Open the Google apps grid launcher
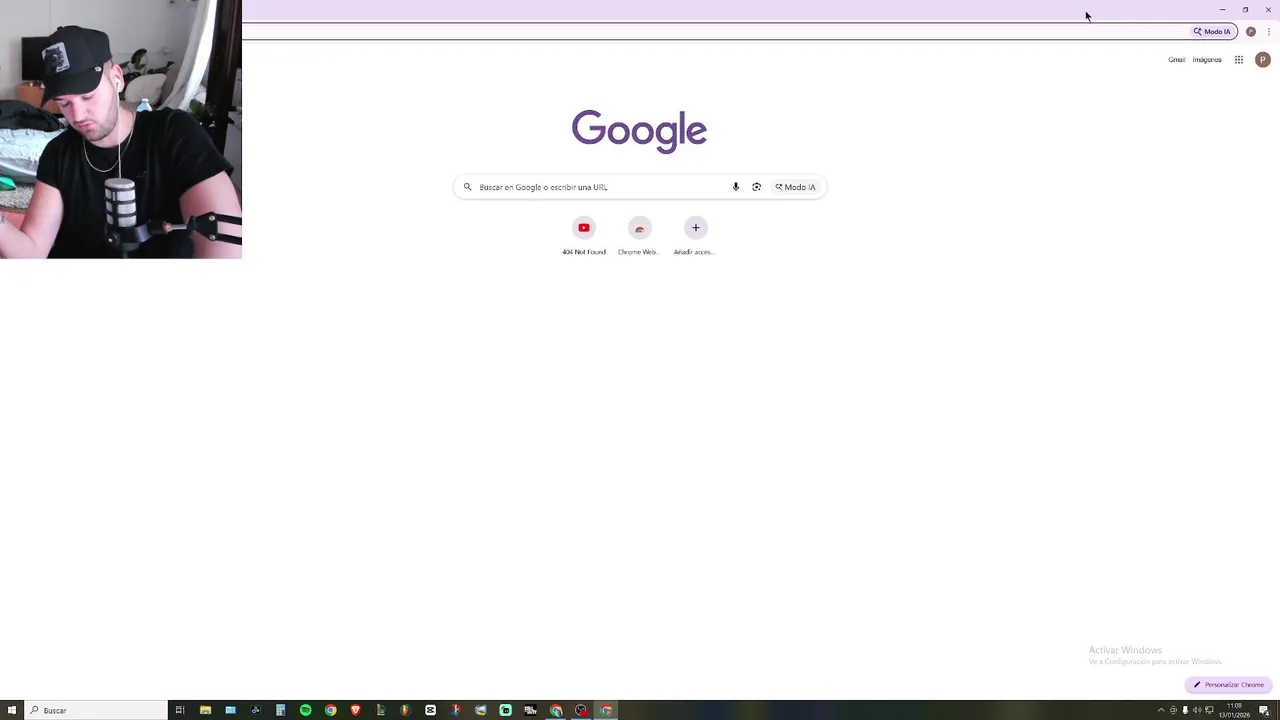Viewport: 1280px width, 720px height. tap(1239, 60)
